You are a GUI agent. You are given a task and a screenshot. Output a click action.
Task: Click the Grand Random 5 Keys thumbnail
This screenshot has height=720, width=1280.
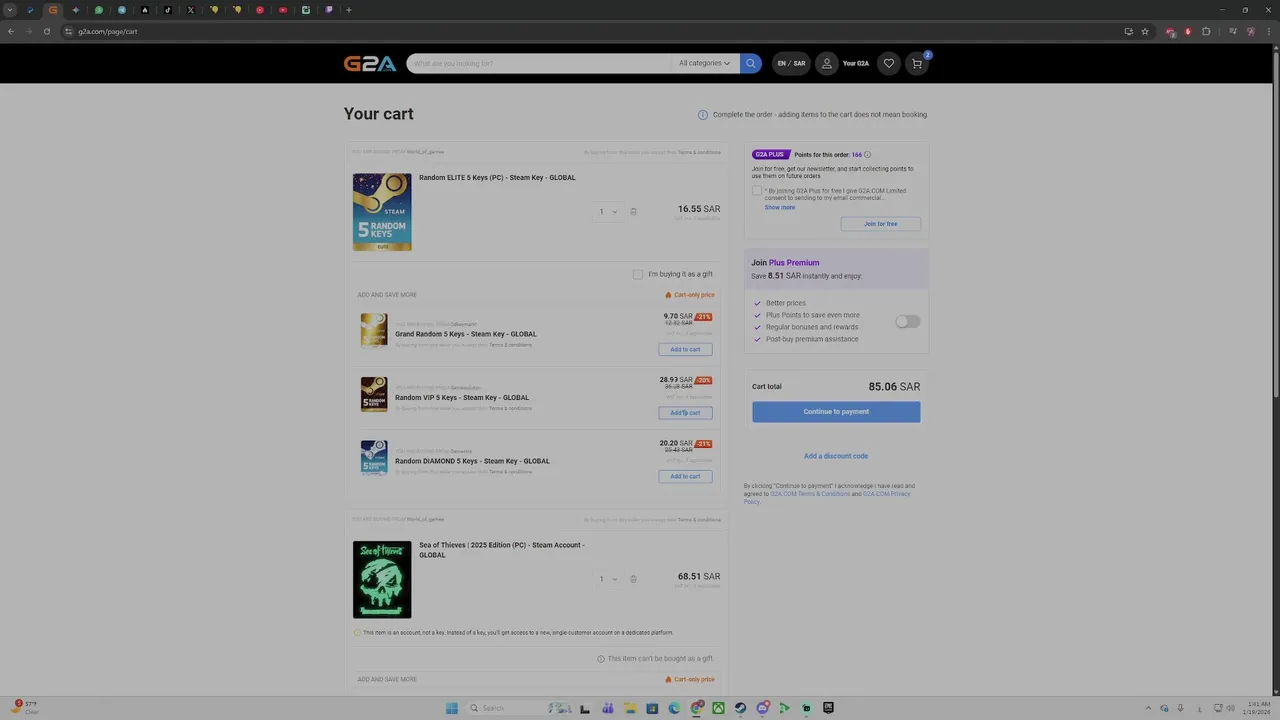click(x=374, y=330)
